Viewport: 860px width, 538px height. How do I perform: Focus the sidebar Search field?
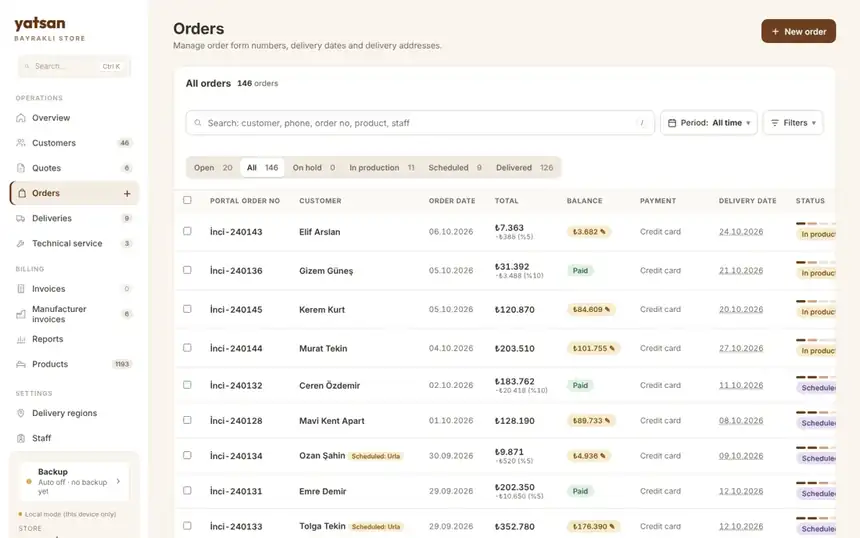[x=74, y=66]
